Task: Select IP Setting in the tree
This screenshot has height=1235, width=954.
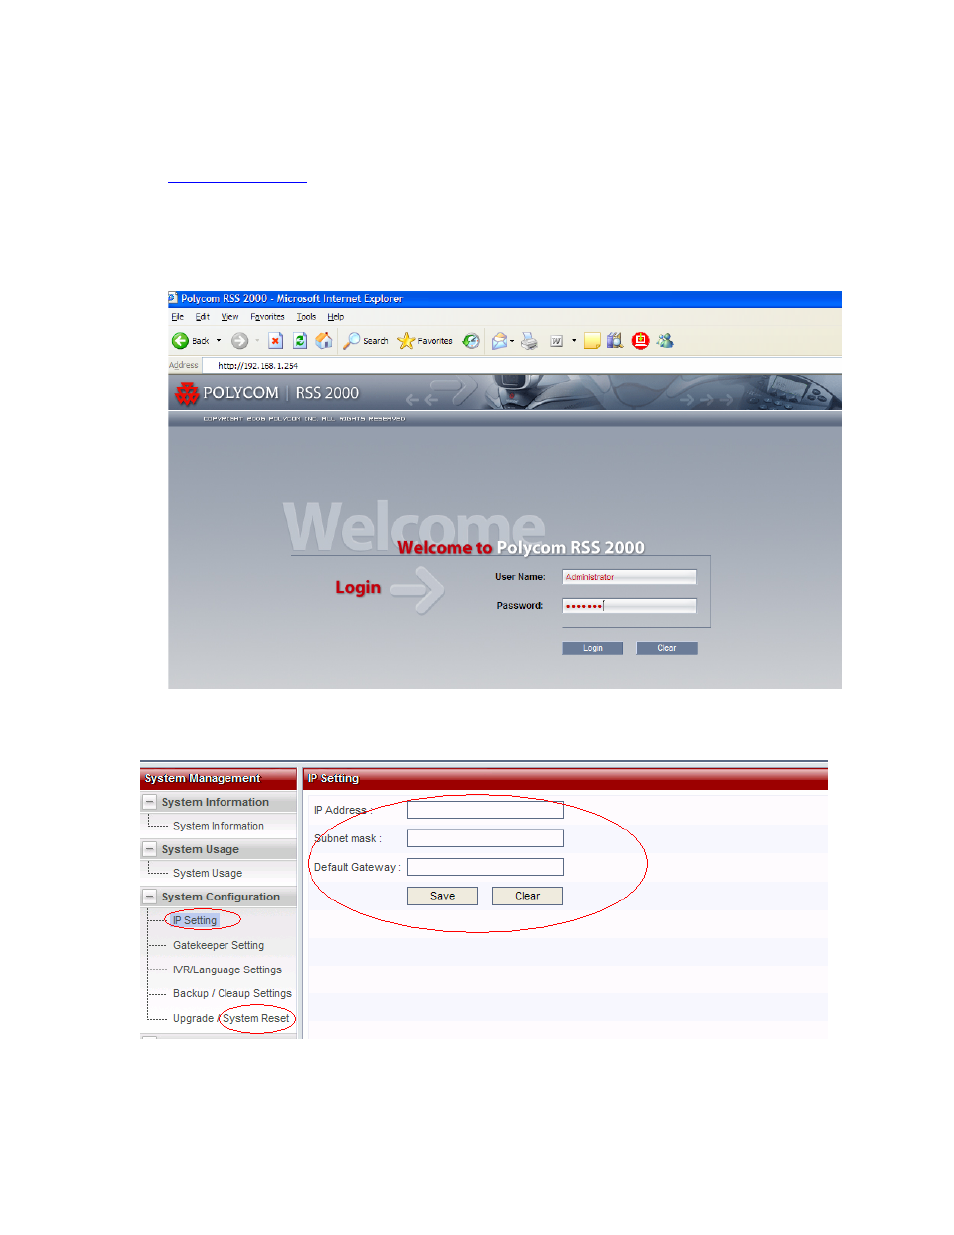Action: coord(195,920)
